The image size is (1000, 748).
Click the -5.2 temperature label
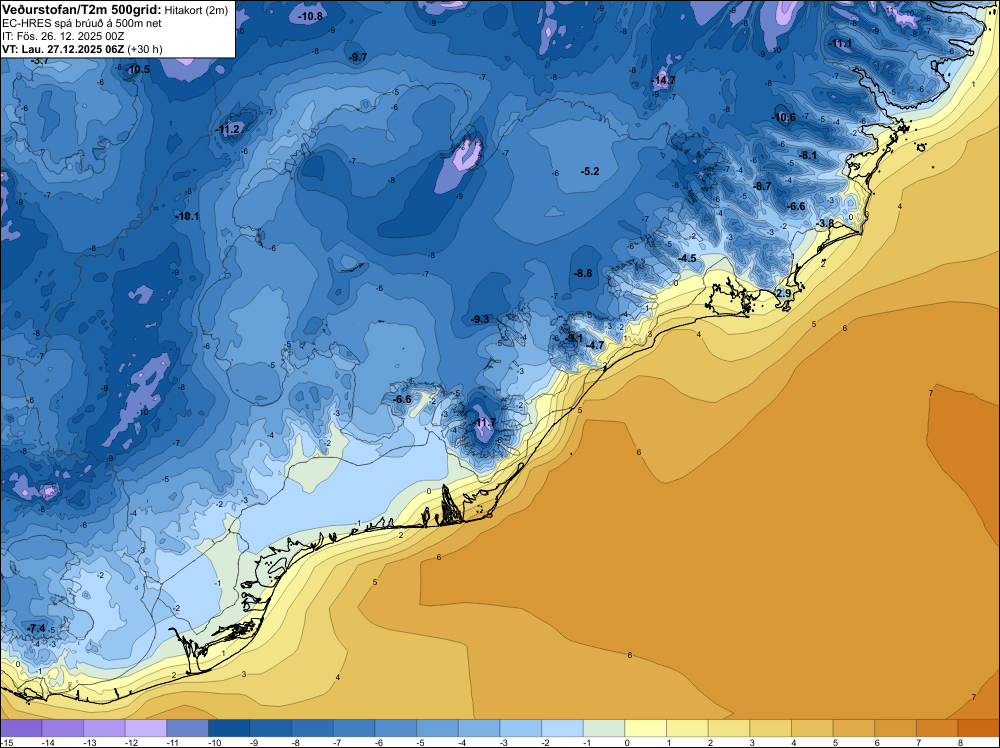pyautogui.click(x=591, y=171)
